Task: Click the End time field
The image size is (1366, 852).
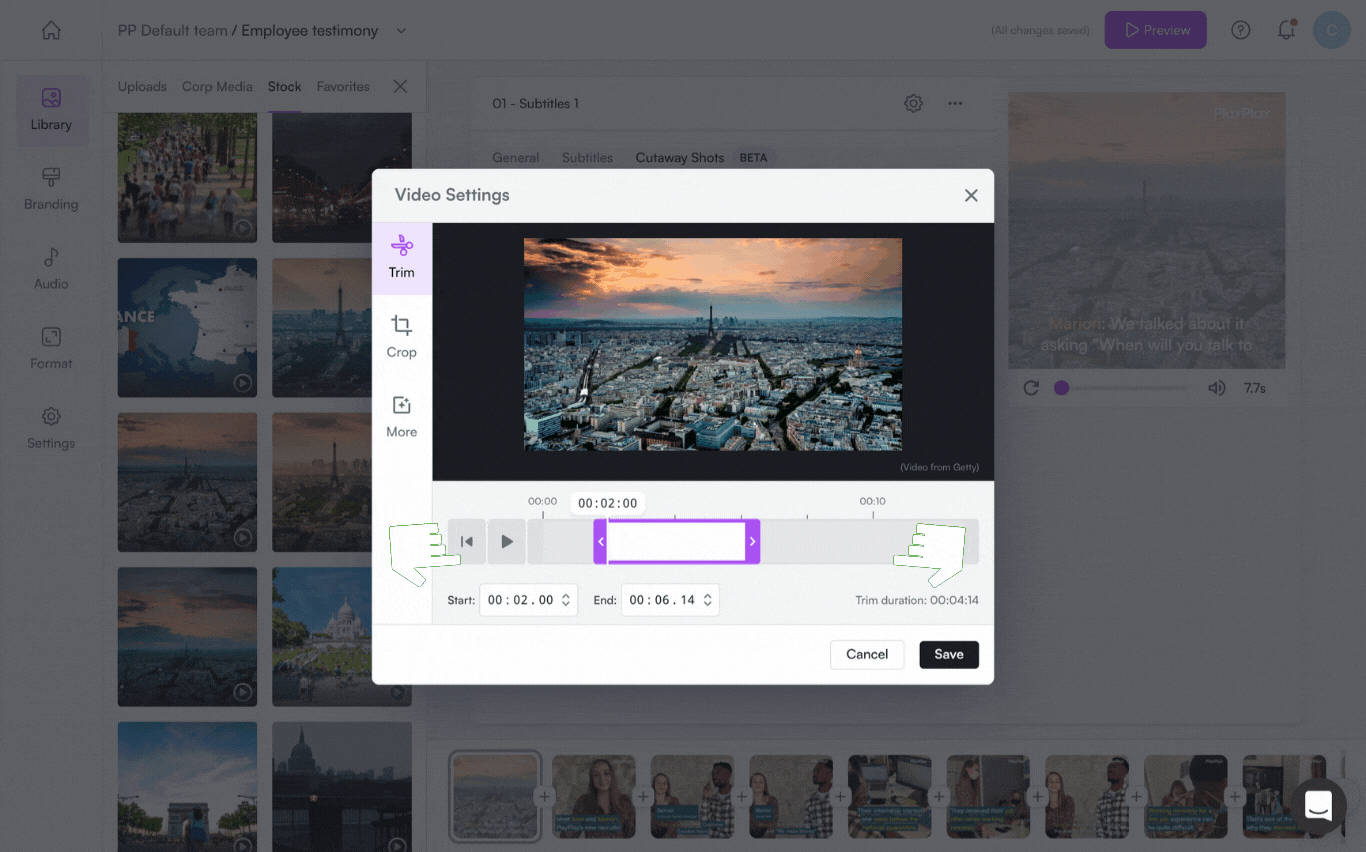Action: pos(670,600)
